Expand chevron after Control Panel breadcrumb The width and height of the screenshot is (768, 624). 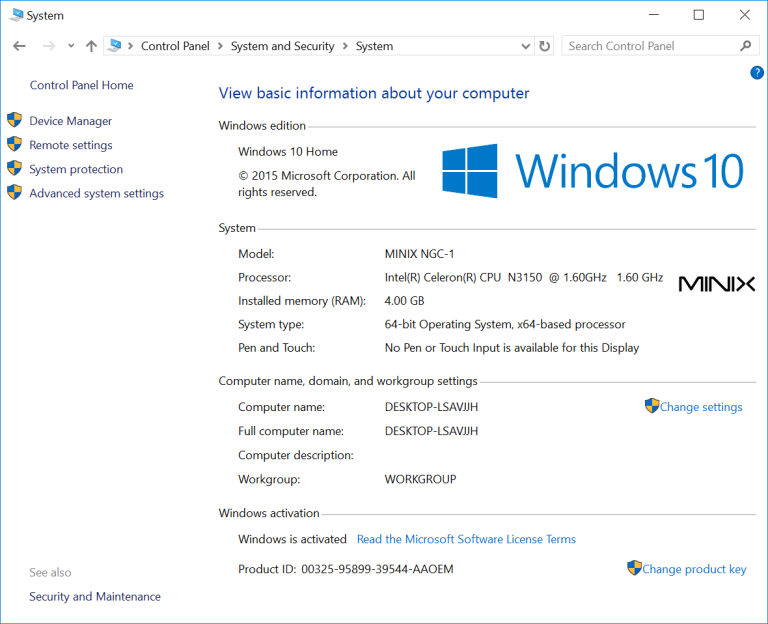click(220, 46)
